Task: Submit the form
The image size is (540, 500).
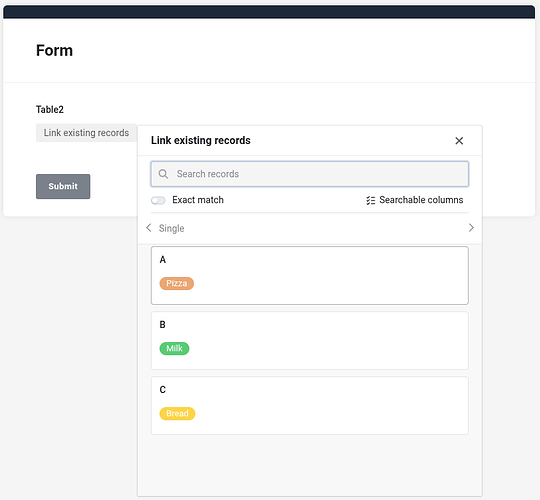Action: 63,186
